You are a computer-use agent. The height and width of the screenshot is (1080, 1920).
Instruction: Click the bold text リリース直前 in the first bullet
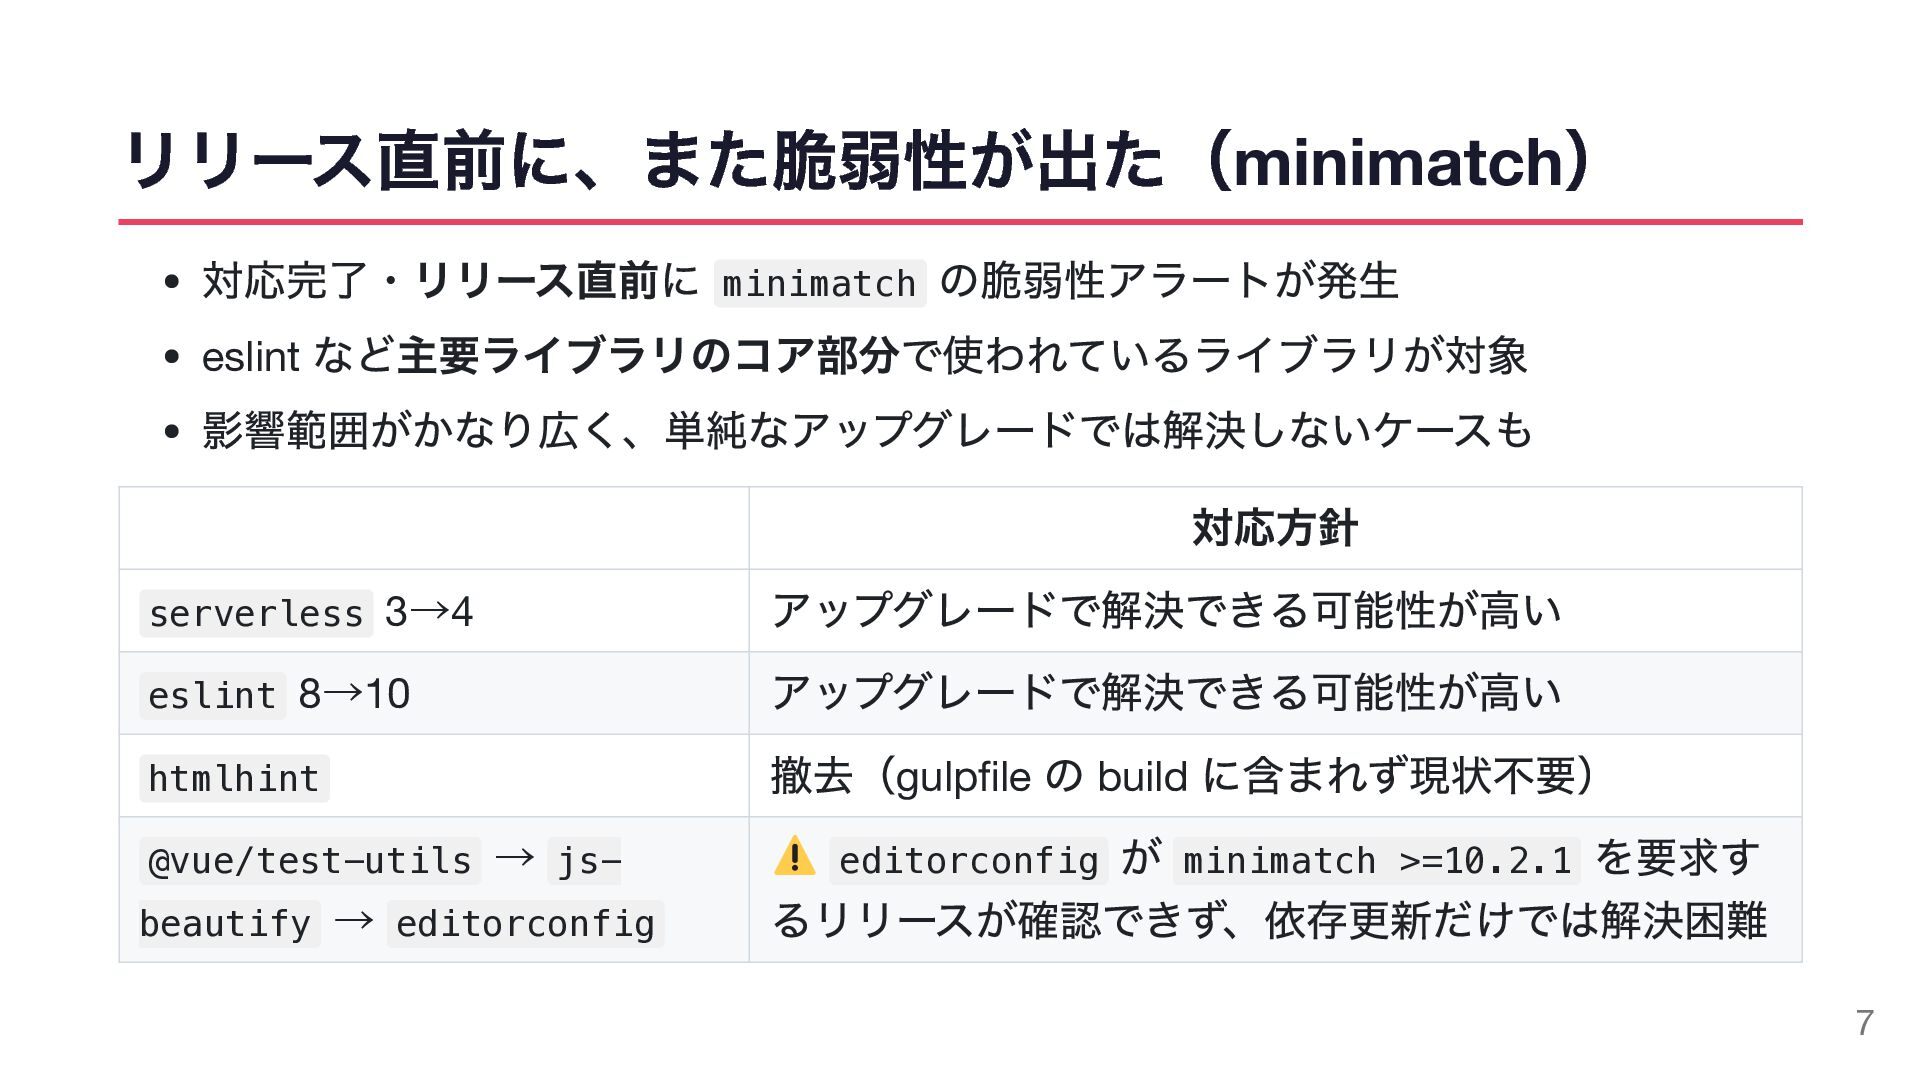point(536,281)
